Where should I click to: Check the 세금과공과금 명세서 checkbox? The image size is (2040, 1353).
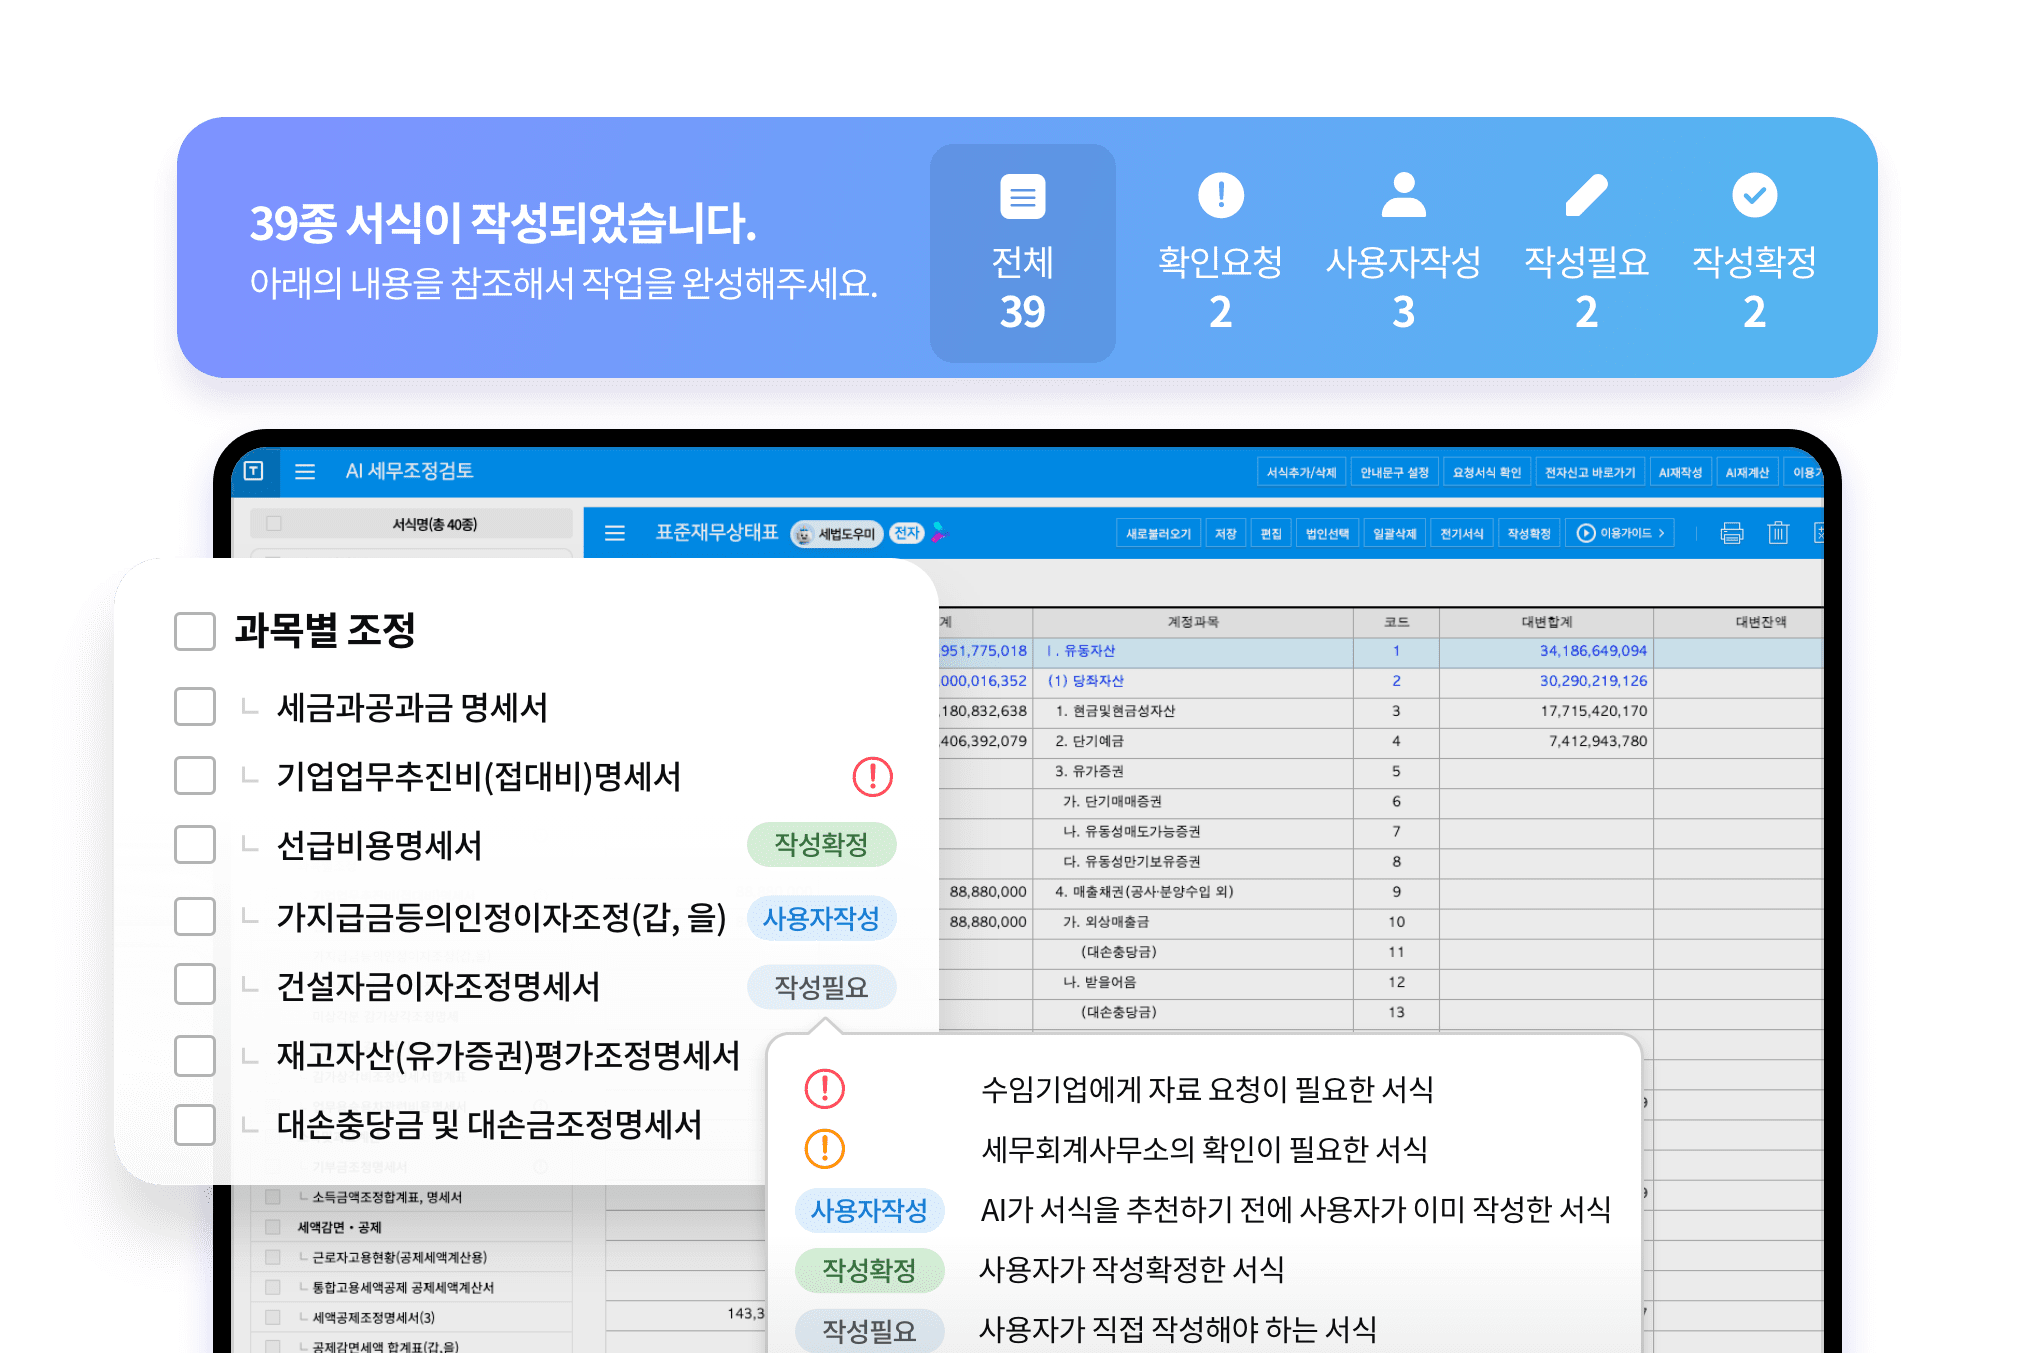coord(195,706)
